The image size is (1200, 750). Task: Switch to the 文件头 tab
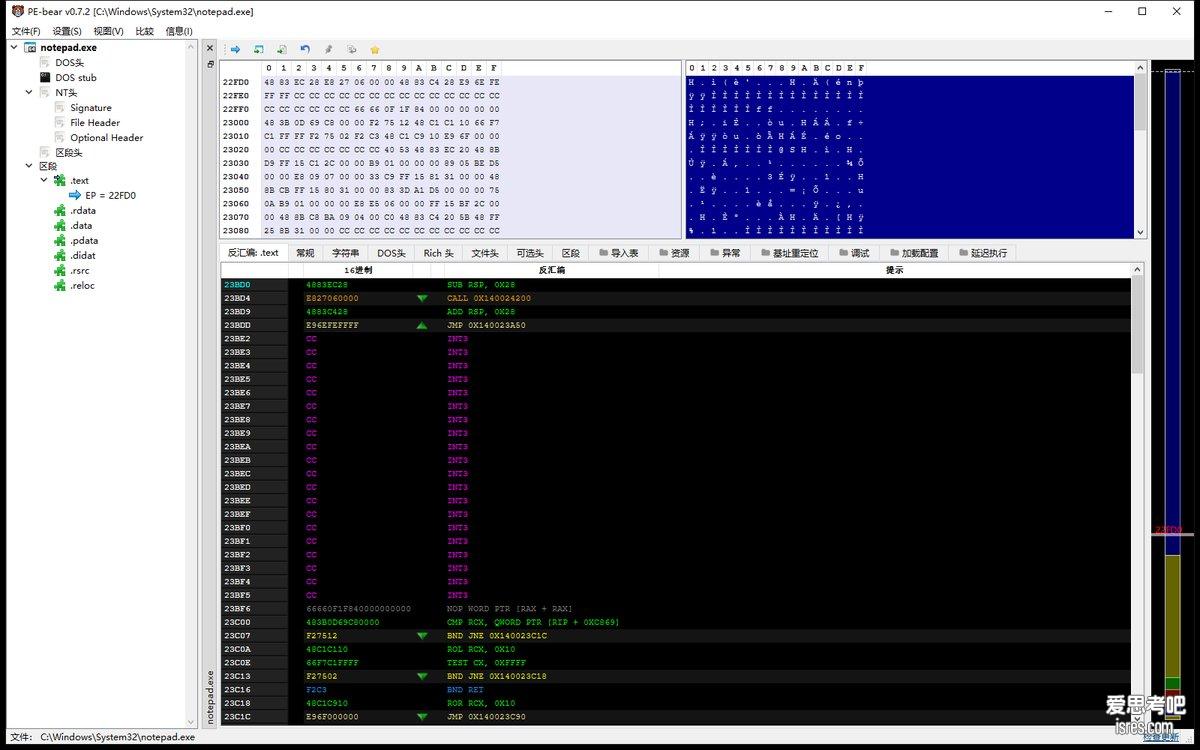click(485, 253)
